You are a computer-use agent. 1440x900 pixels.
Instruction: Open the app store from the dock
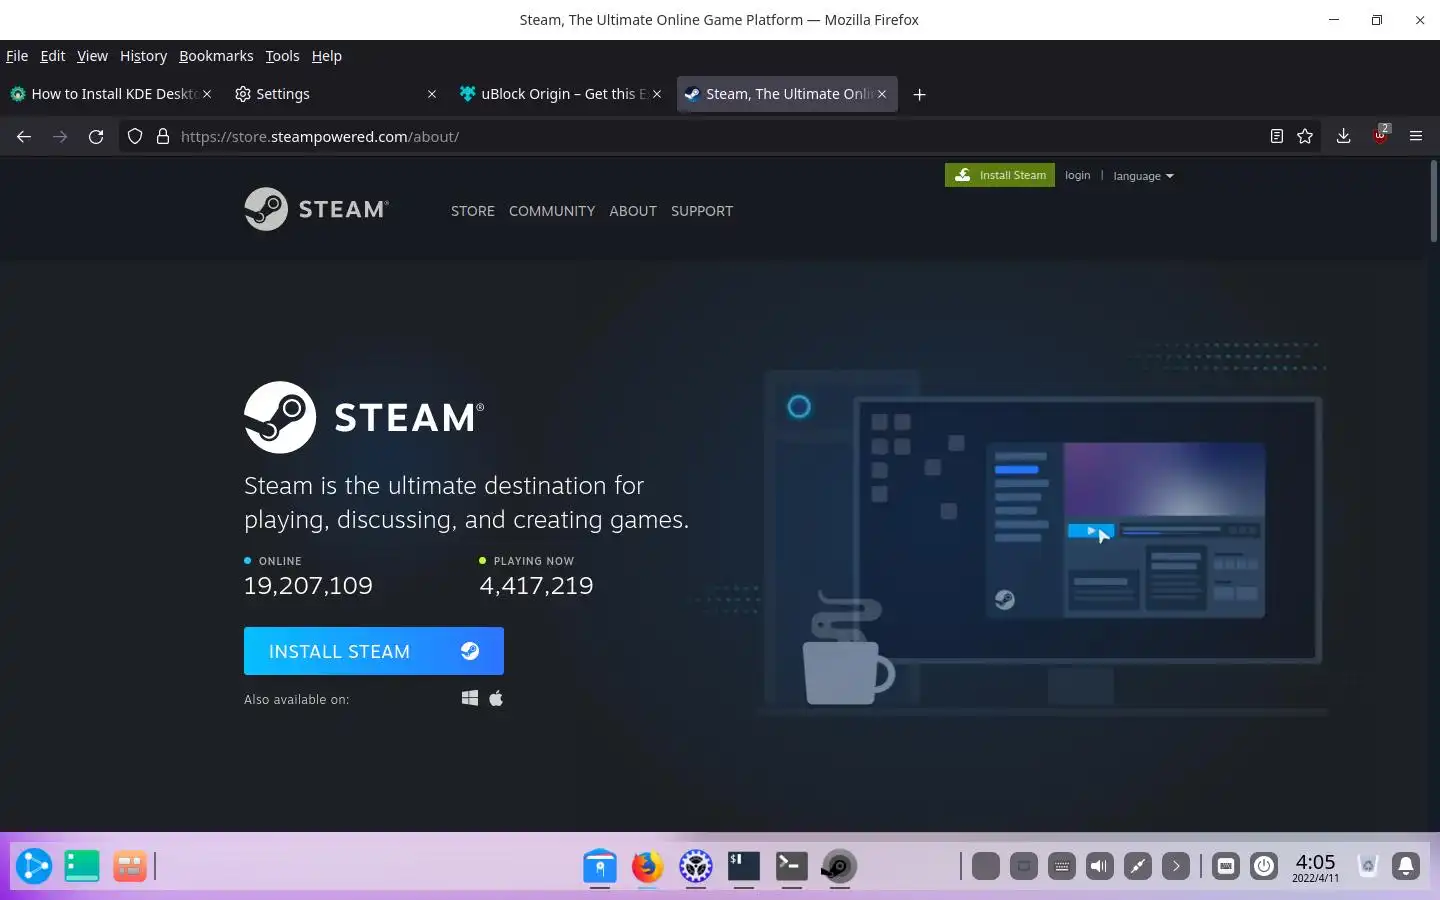(600, 866)
